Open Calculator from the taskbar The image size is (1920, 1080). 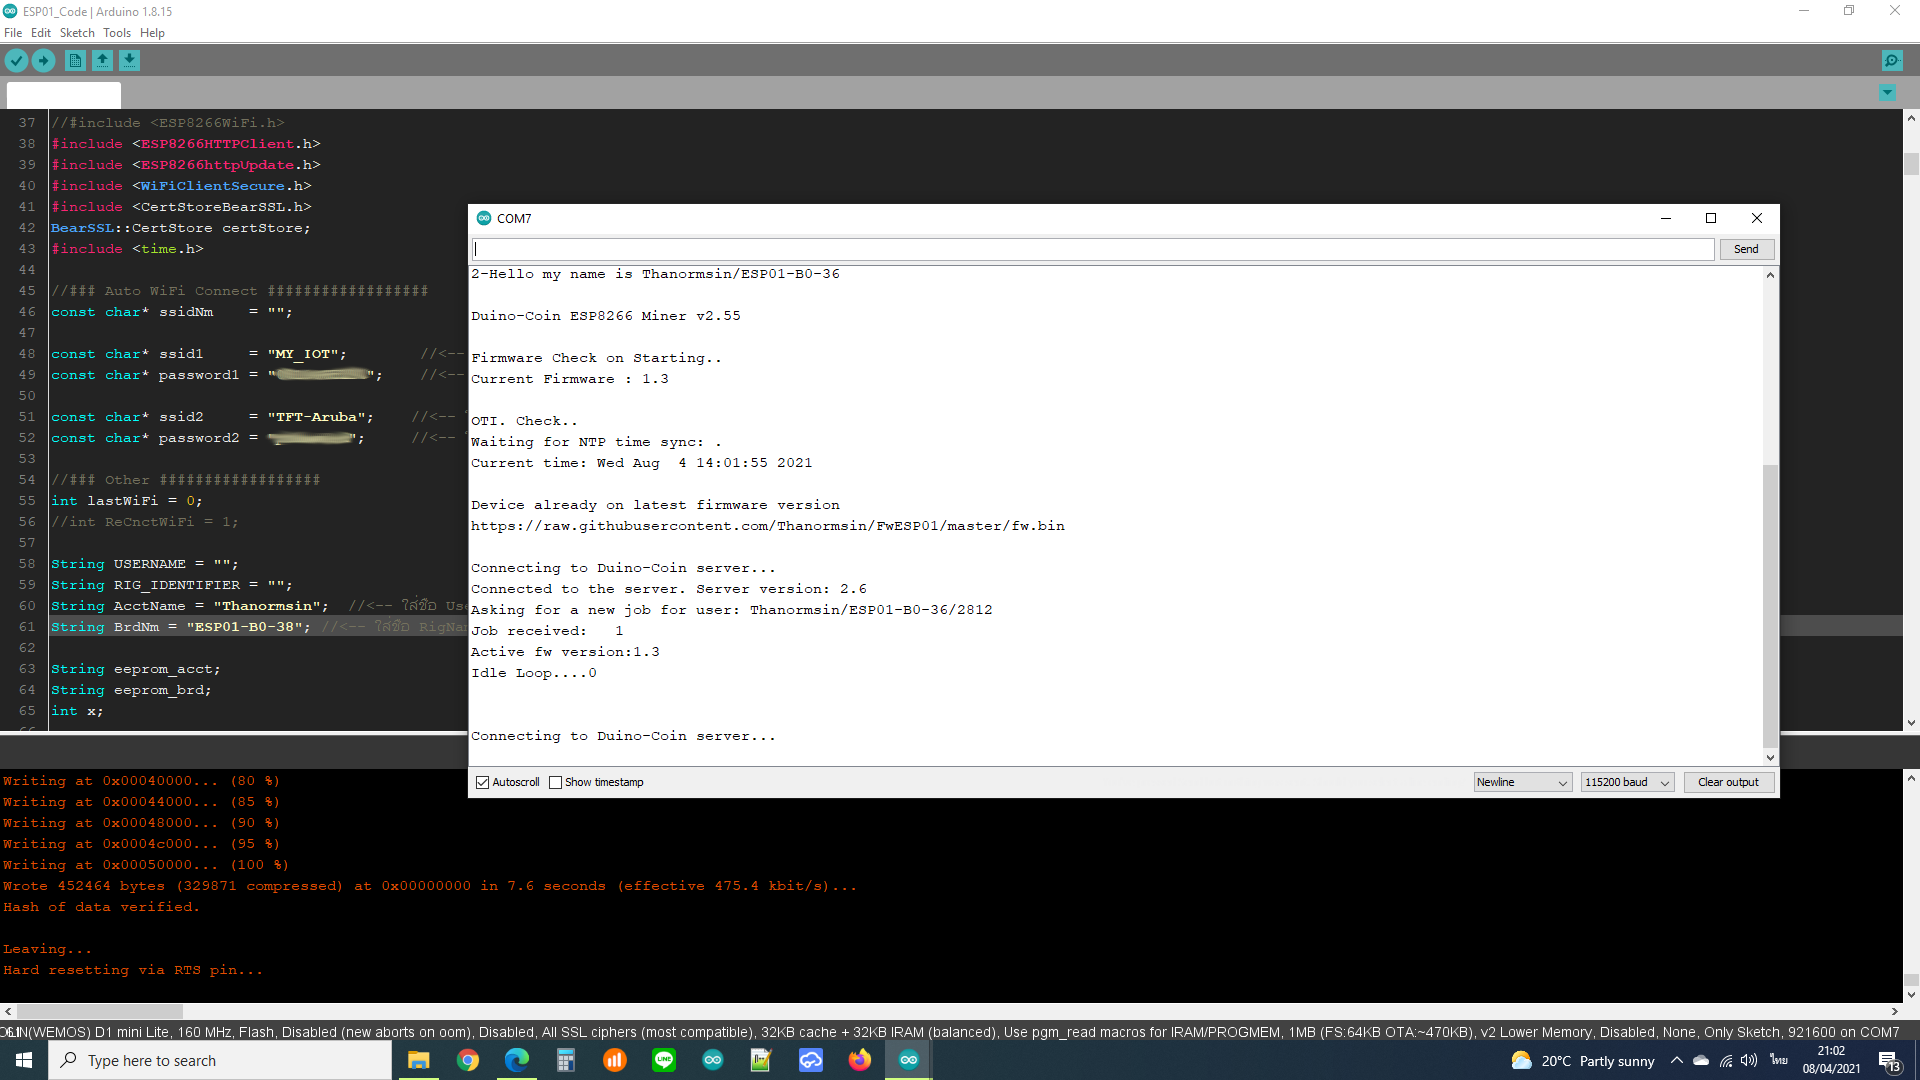click(566, 1060)
